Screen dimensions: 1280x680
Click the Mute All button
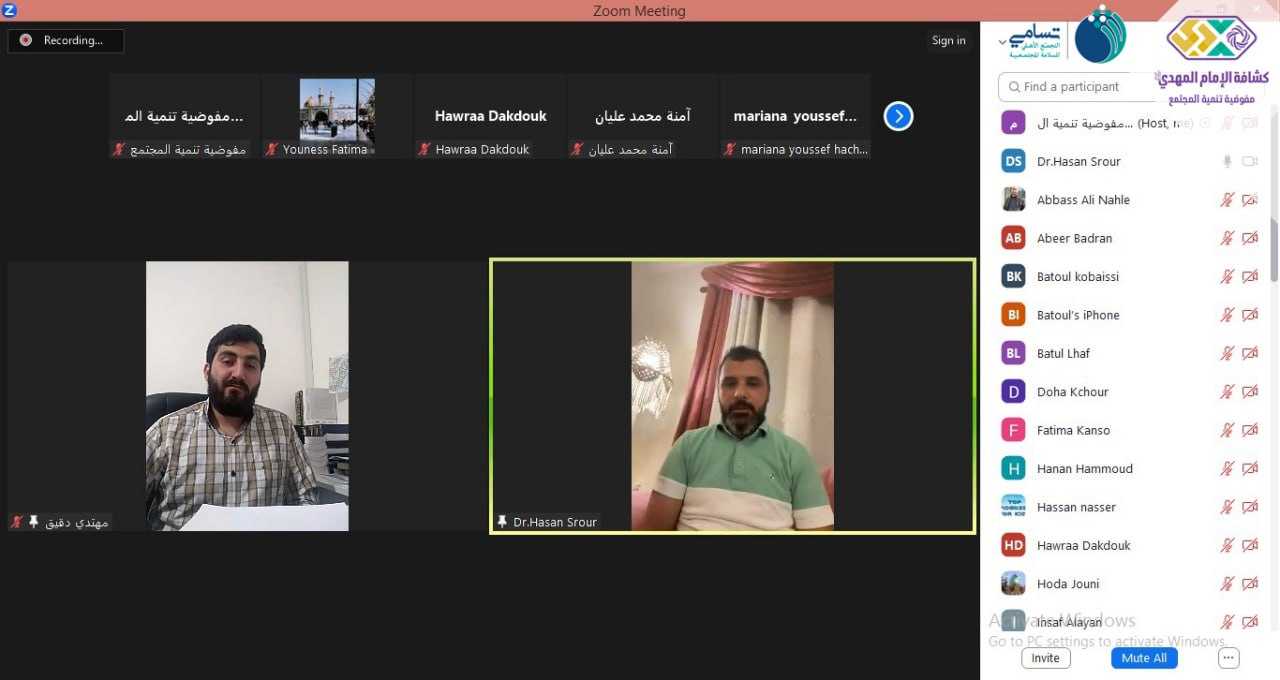(x=1144, y=658)
